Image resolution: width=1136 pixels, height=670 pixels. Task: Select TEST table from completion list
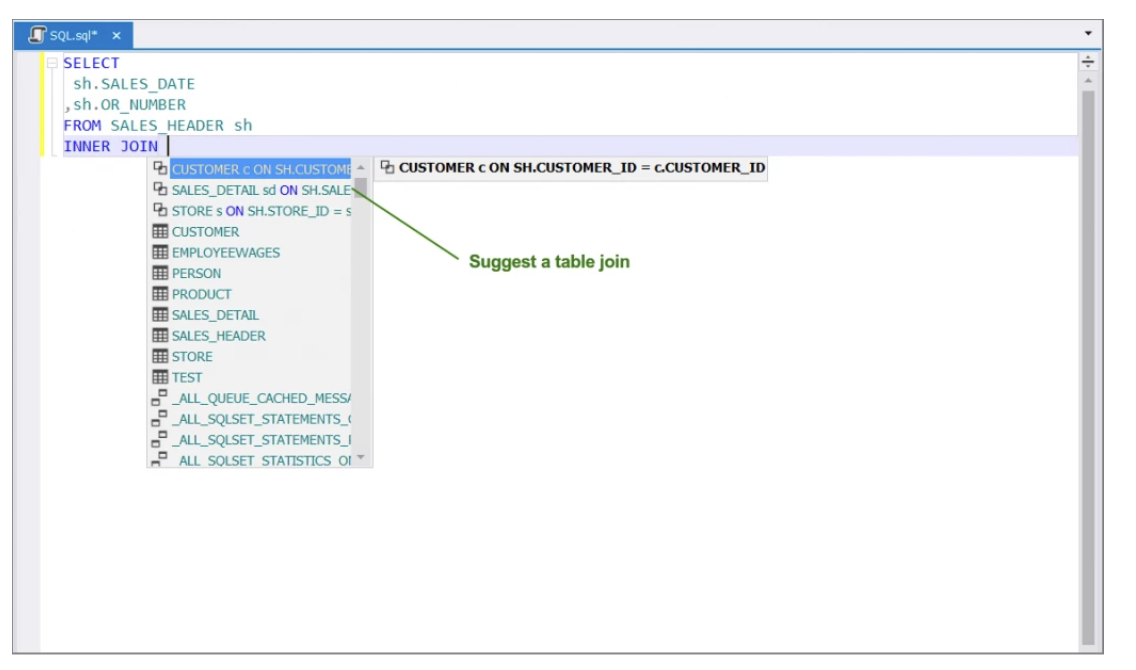pos(187,377)
